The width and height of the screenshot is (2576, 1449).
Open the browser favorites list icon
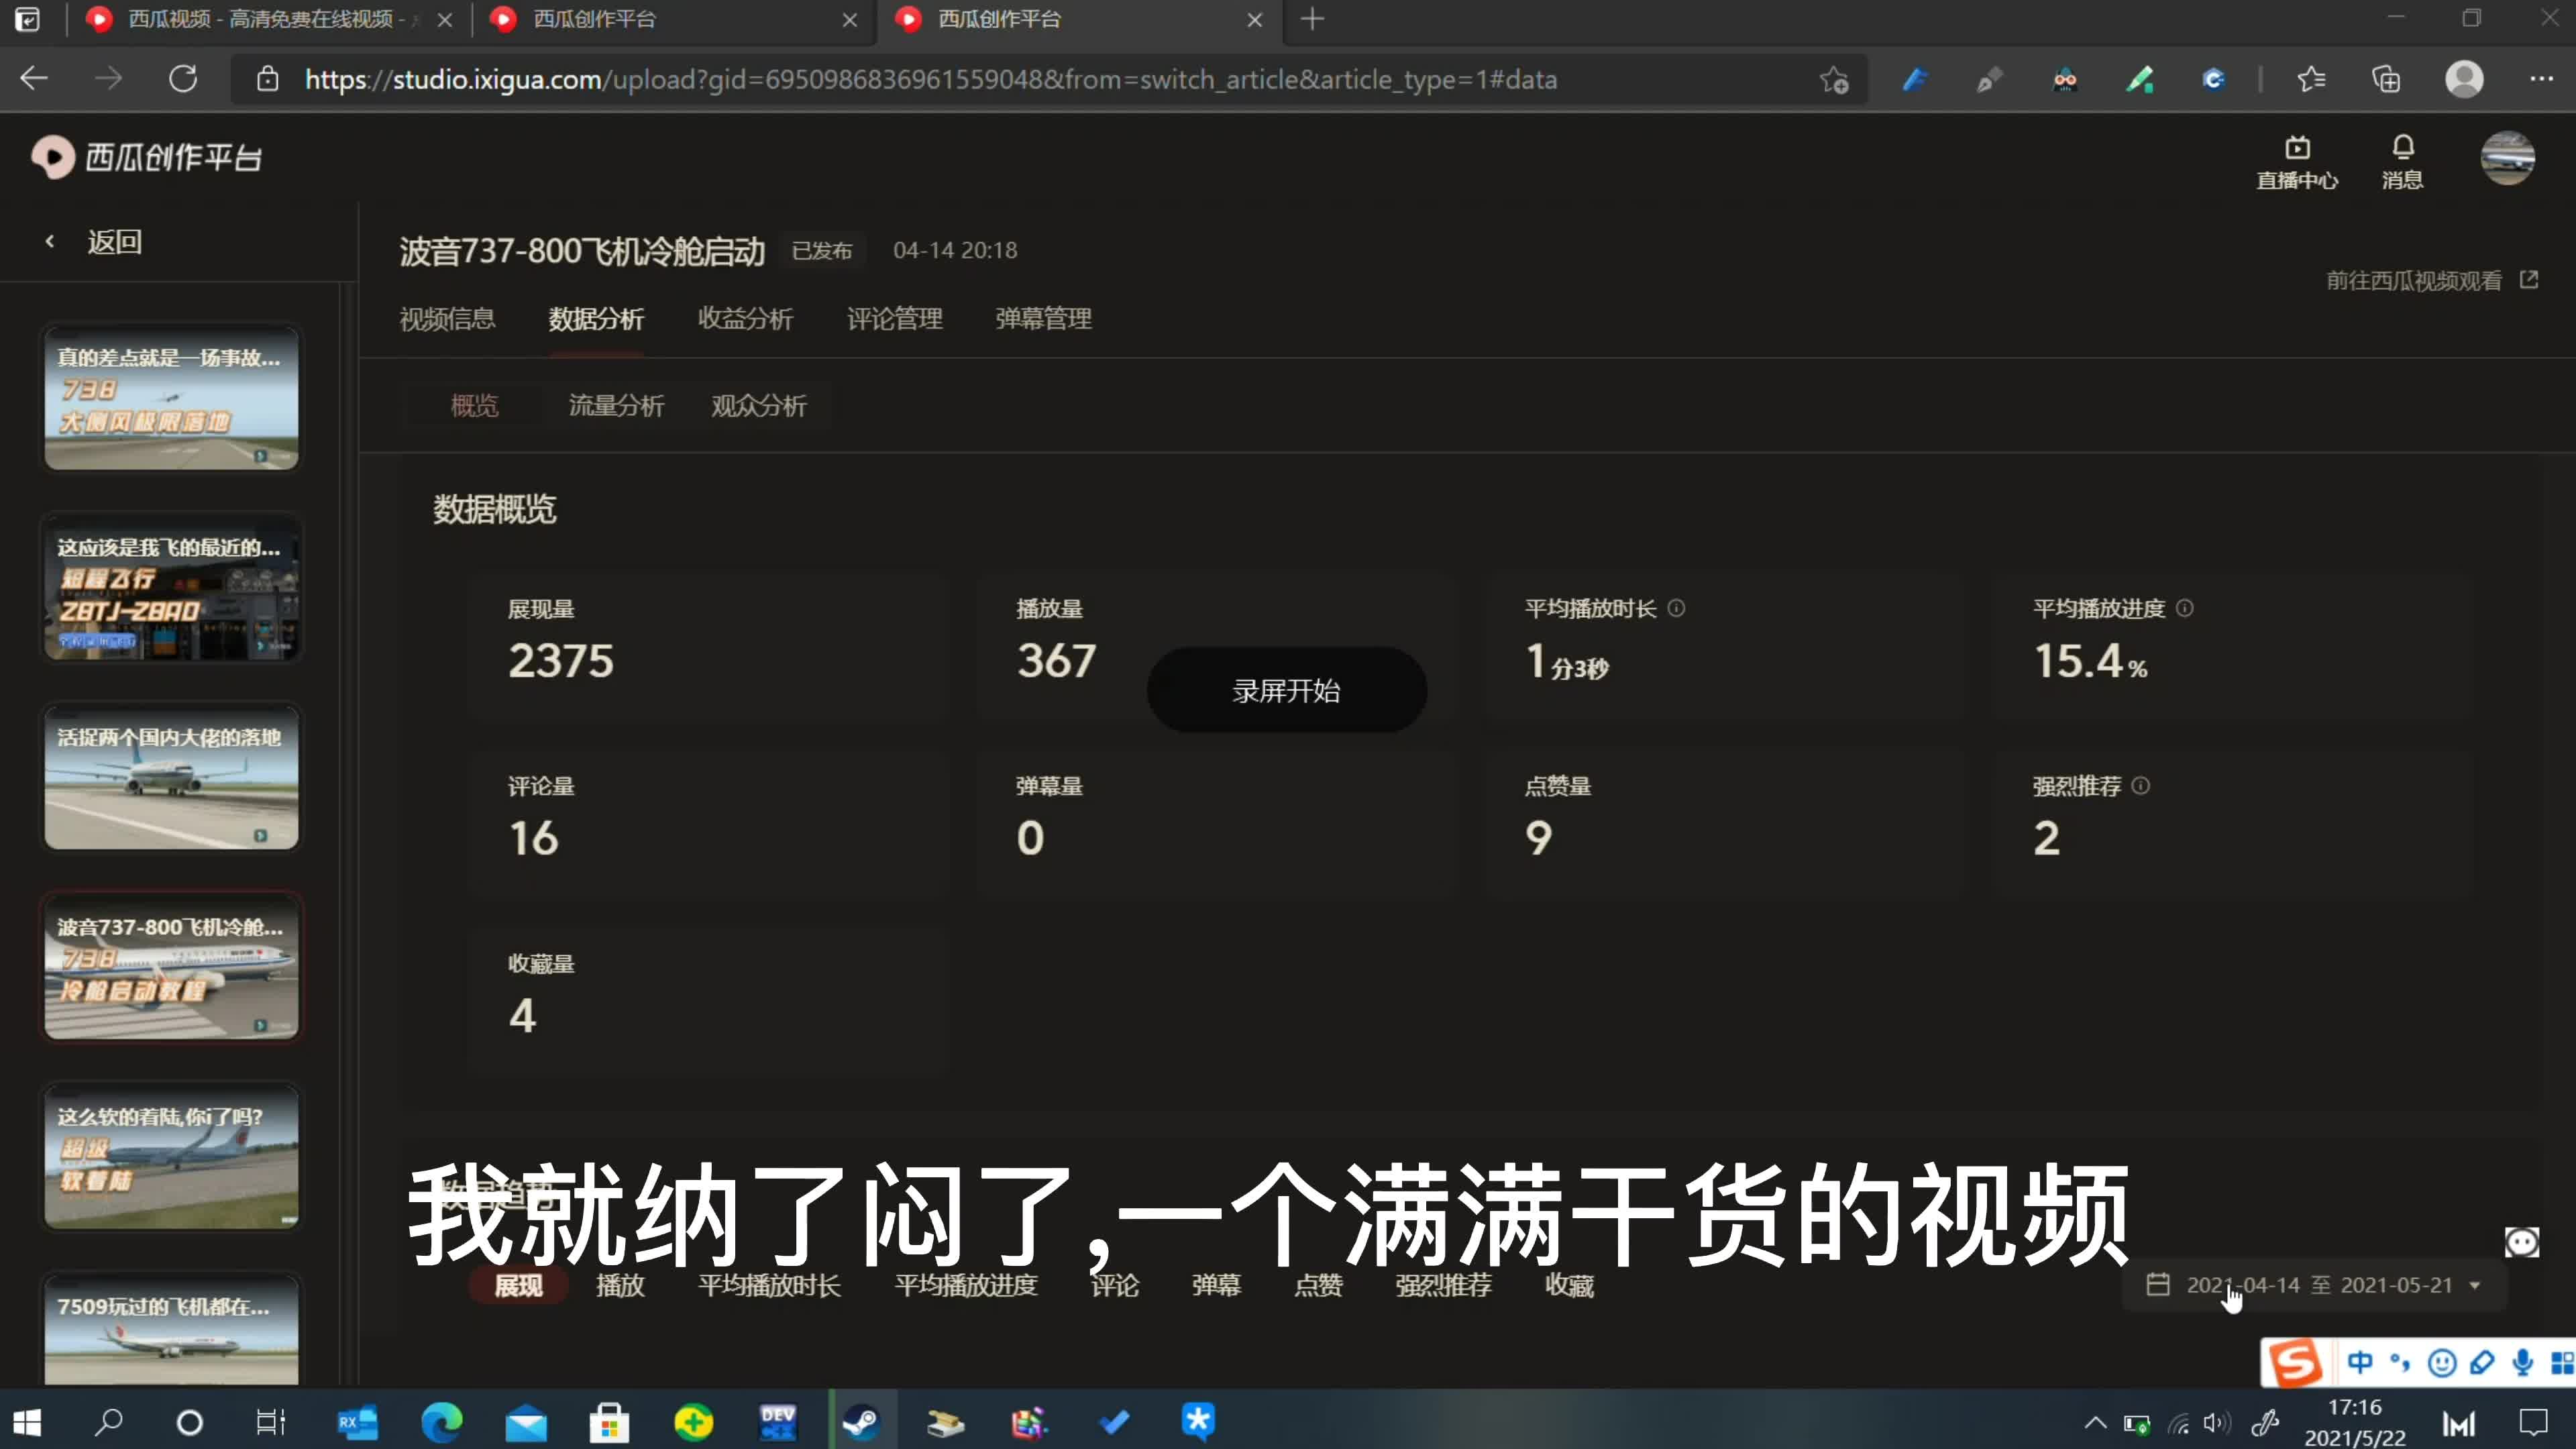pos(2311,79)
